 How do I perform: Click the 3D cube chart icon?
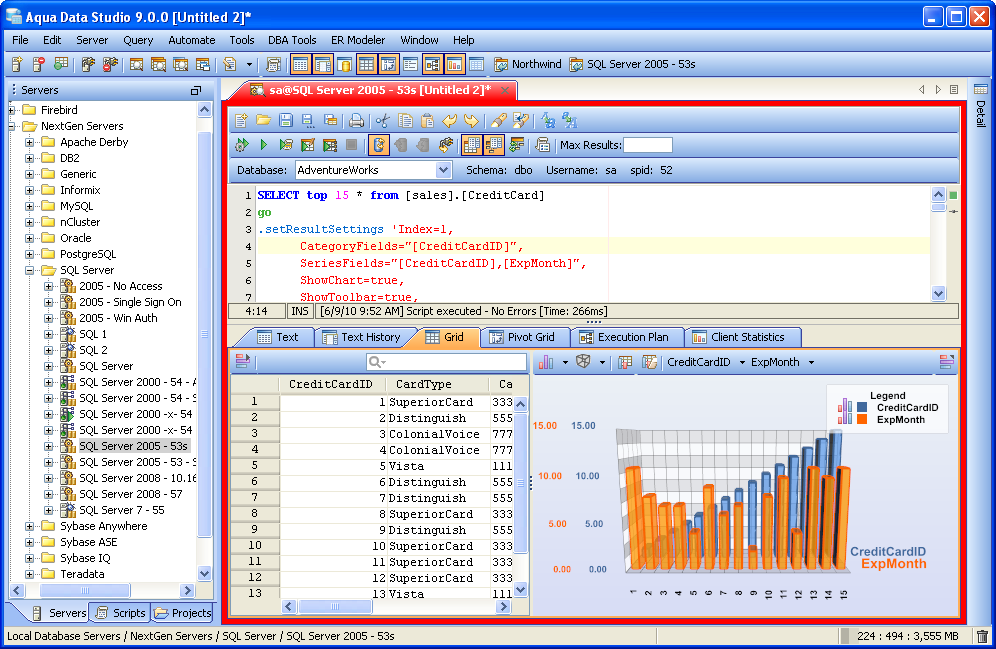[x=583, y=362]
